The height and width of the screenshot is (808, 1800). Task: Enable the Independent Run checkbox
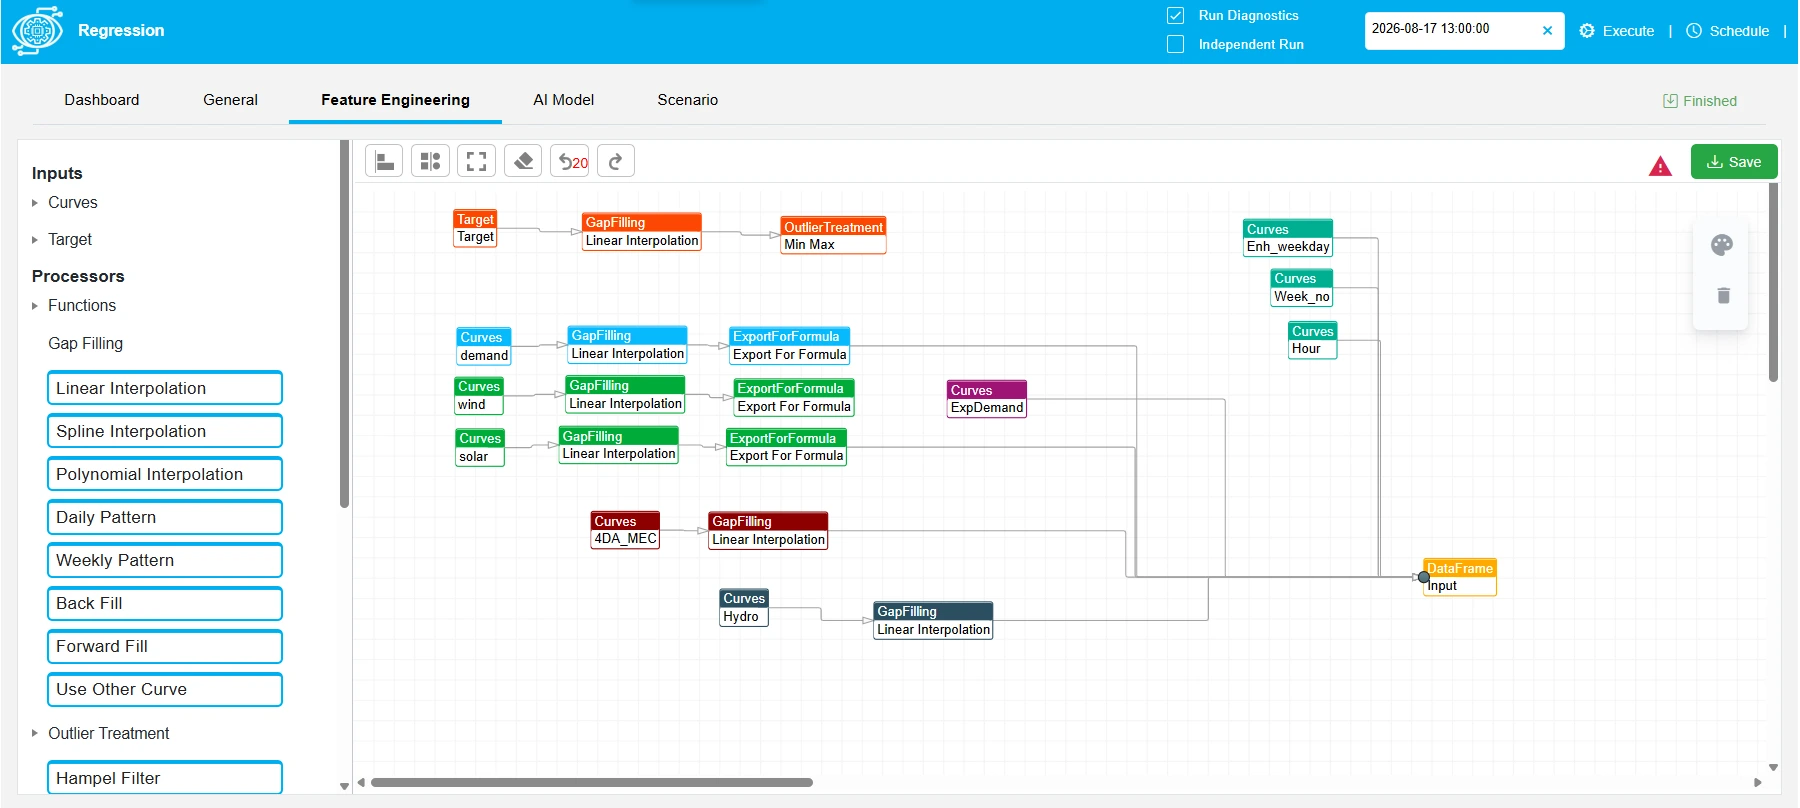coord(1176,44)
